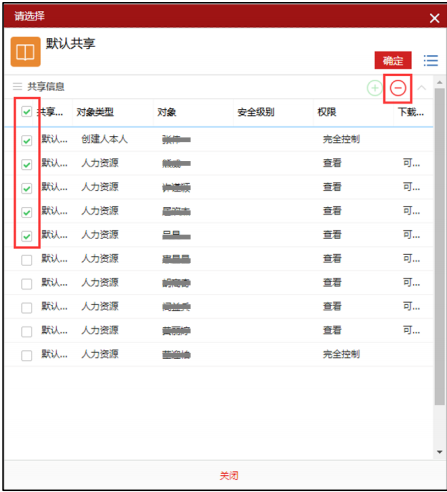The image size is (447, 492).
Task: Click the 确定 confirm button
Action: [x=393, y=60]
